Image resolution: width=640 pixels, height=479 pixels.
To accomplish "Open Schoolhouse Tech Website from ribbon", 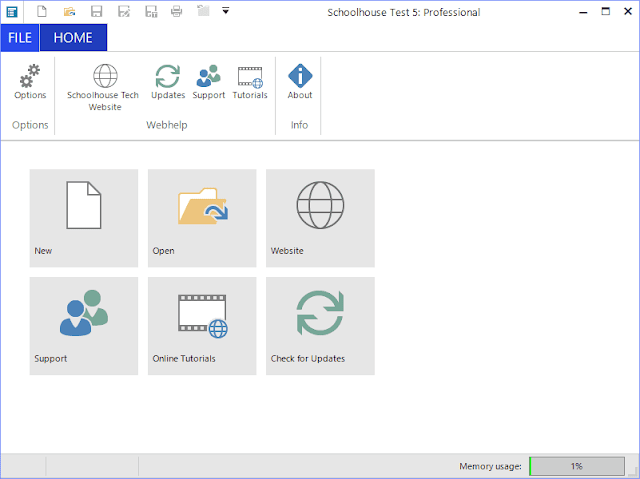I will [x=103, y=87].
